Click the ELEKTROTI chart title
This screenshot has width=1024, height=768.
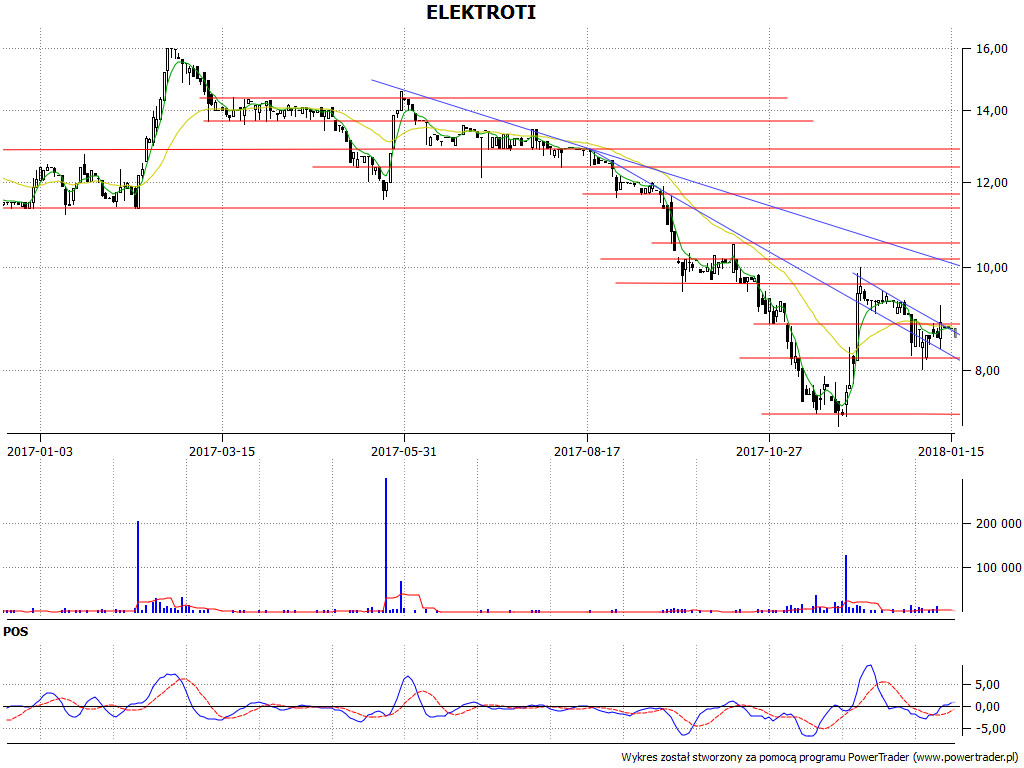[x=481, y=12]
